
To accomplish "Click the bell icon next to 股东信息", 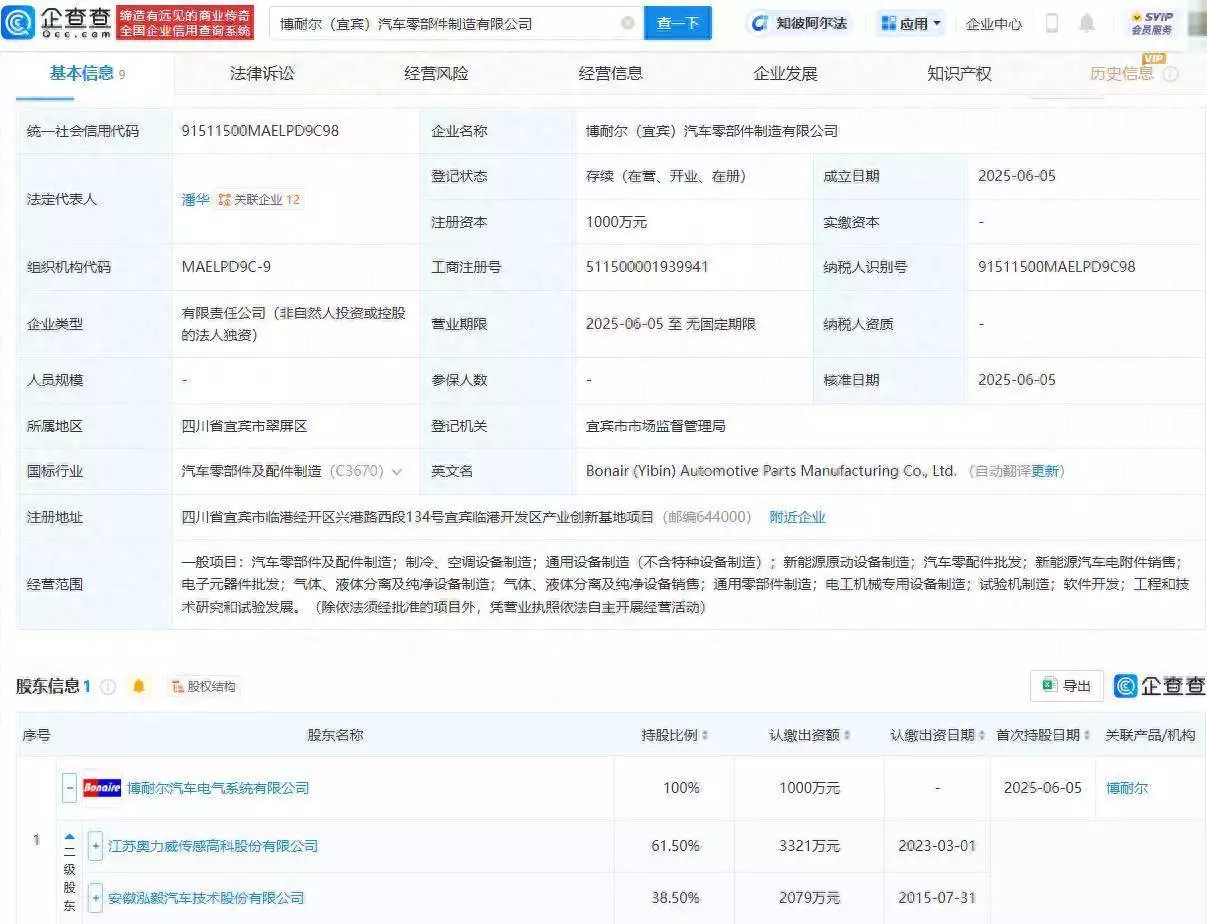I will 138,687.
